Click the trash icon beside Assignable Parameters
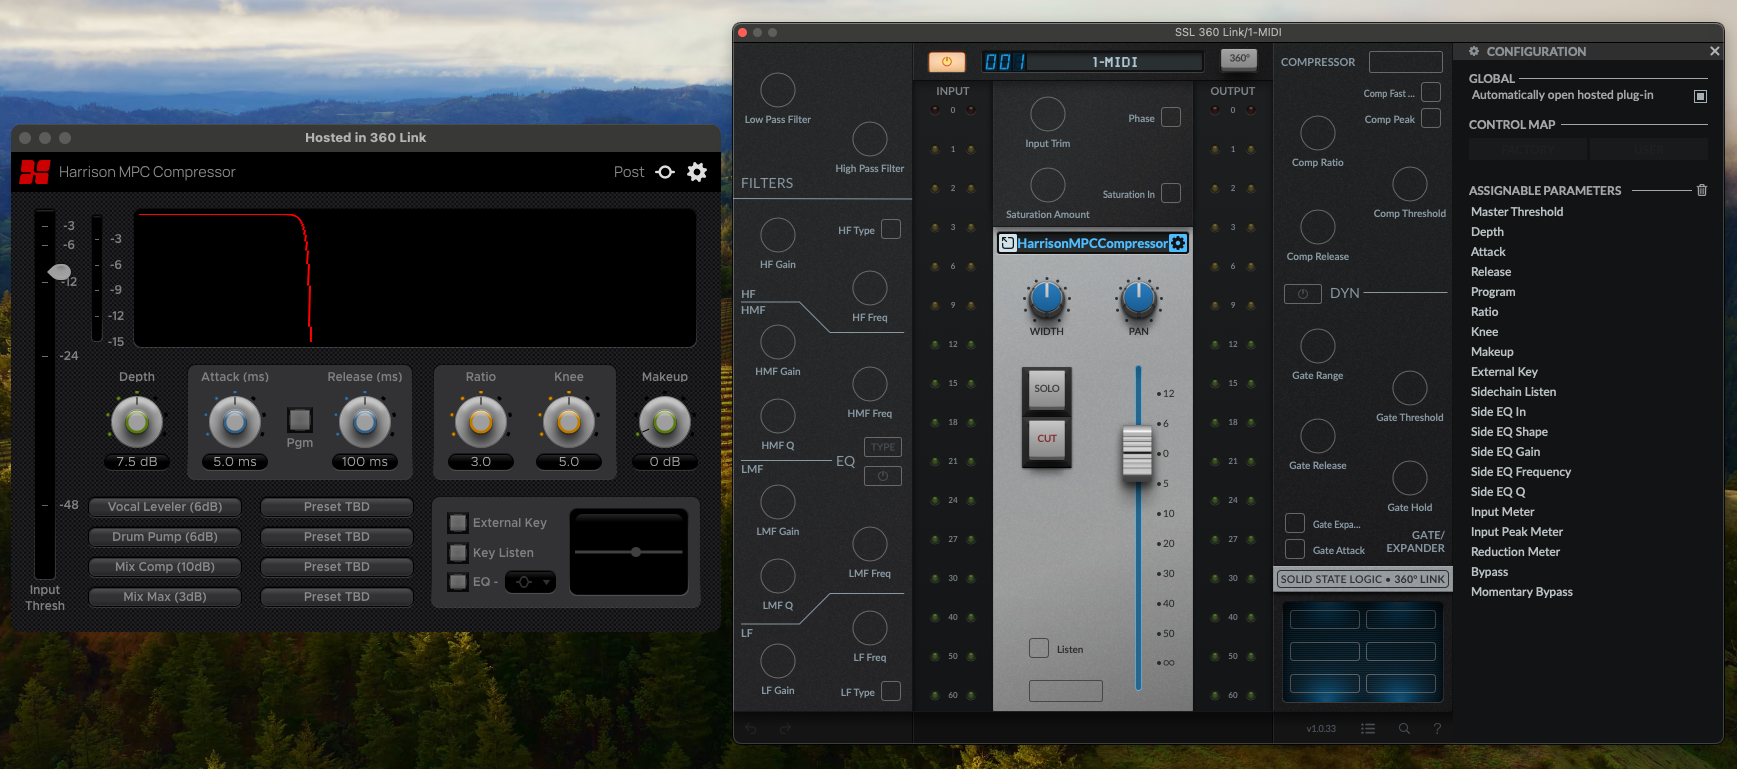This screenshot has height=769, width=1737. 1702,190
